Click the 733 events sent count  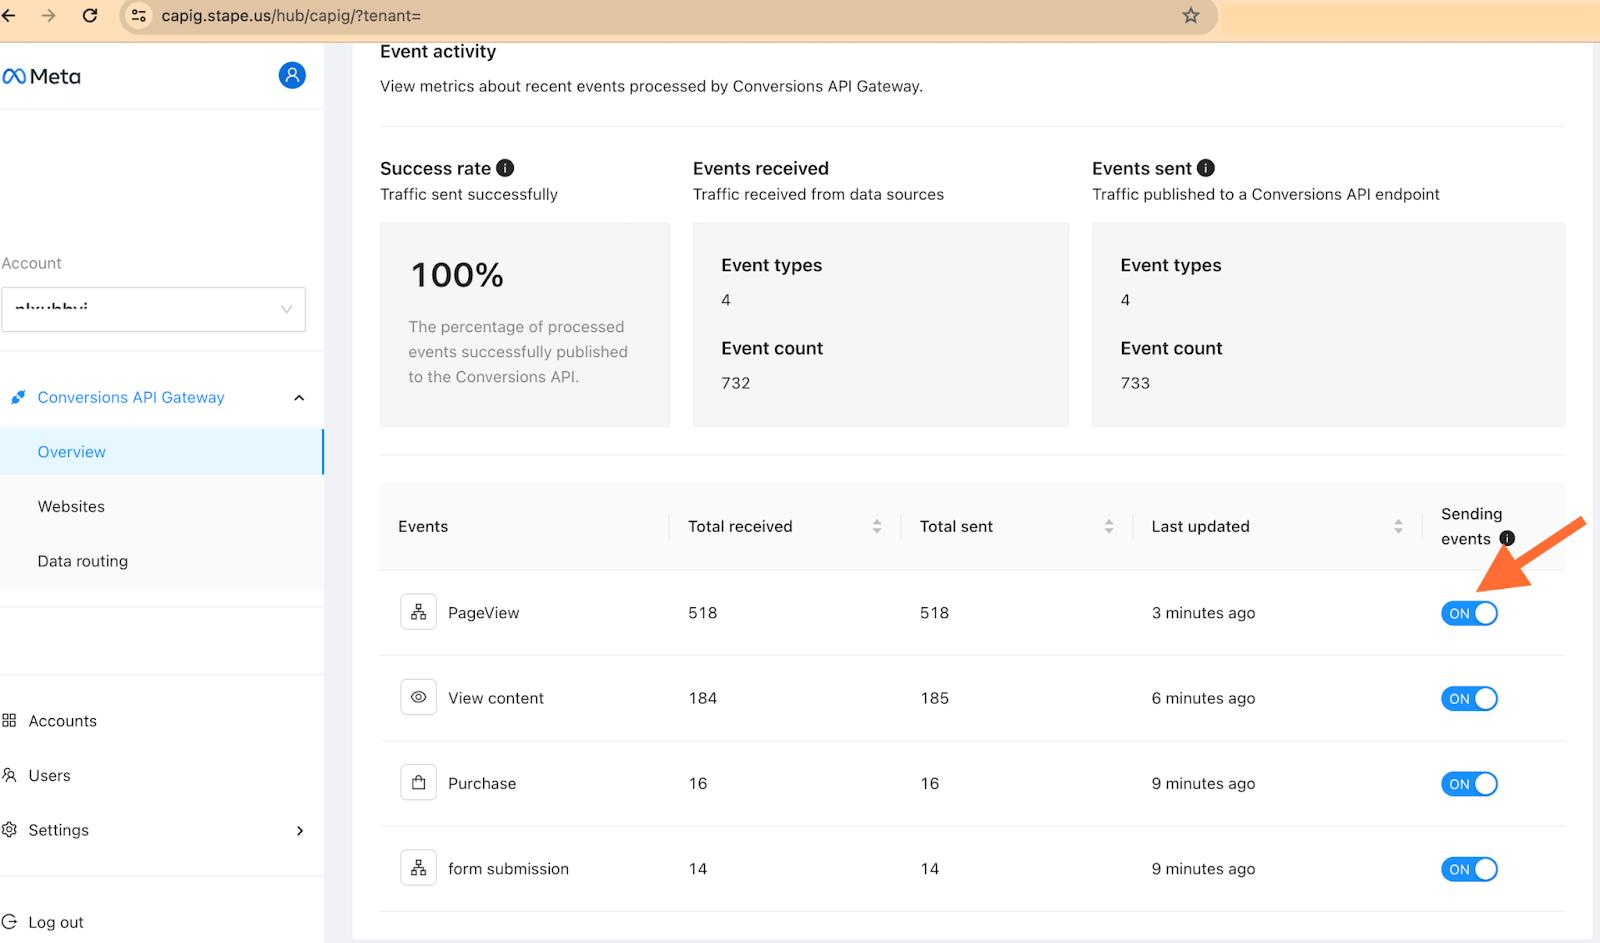click(1135, 383)
